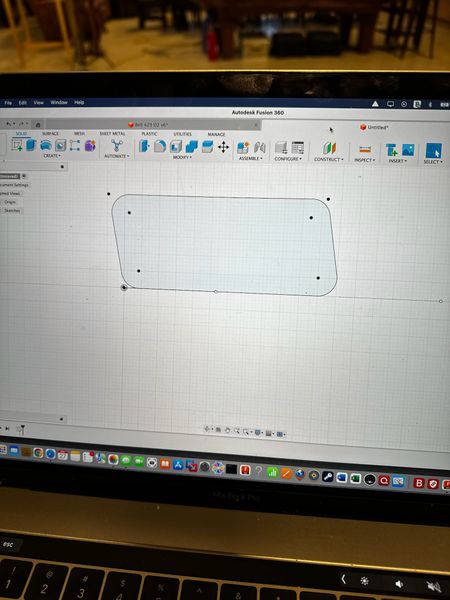Open the SELECT dropdown menu
Viewport: 450px width, 600px height.
point(433,162)
